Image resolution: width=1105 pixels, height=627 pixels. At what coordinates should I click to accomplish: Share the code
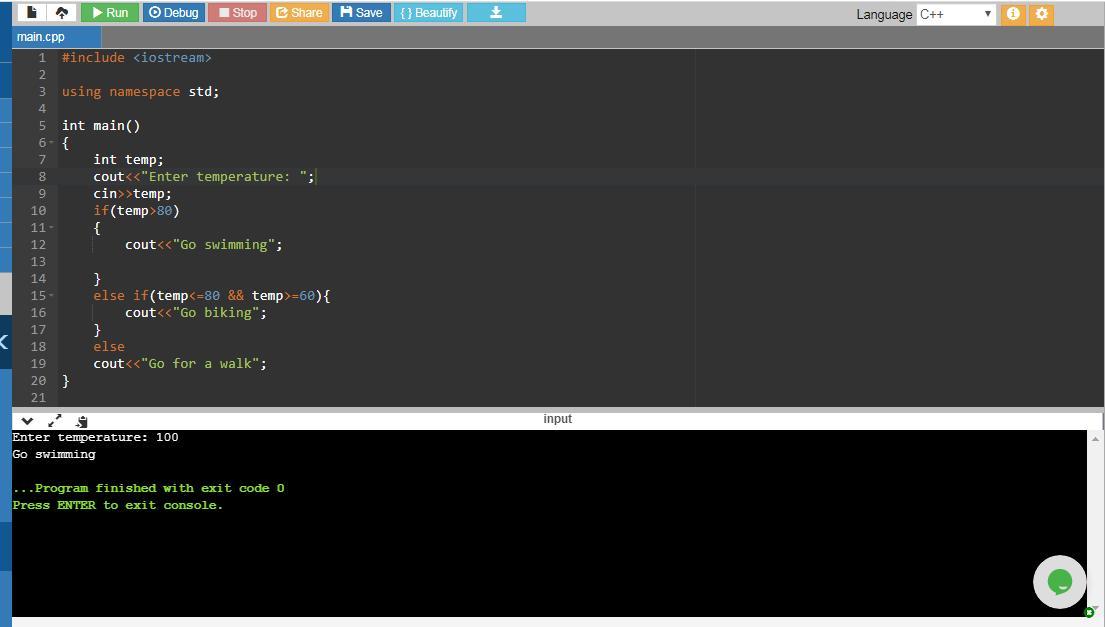298,13
